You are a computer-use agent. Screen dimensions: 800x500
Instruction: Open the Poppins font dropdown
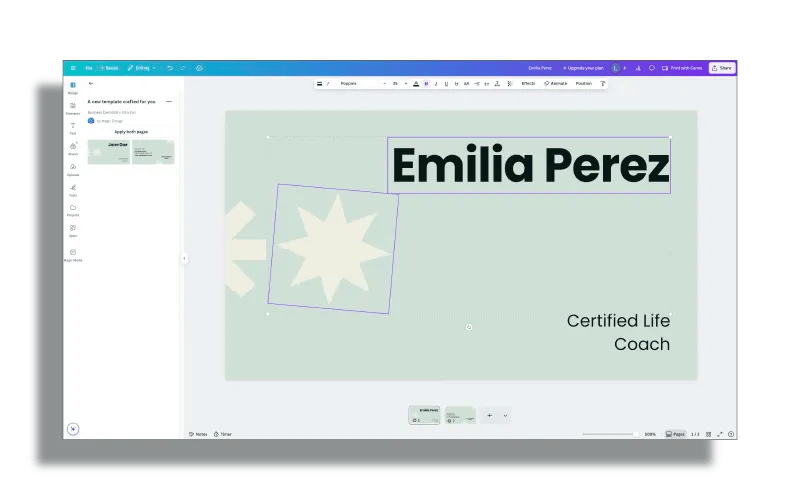click(x=360, y=84)
